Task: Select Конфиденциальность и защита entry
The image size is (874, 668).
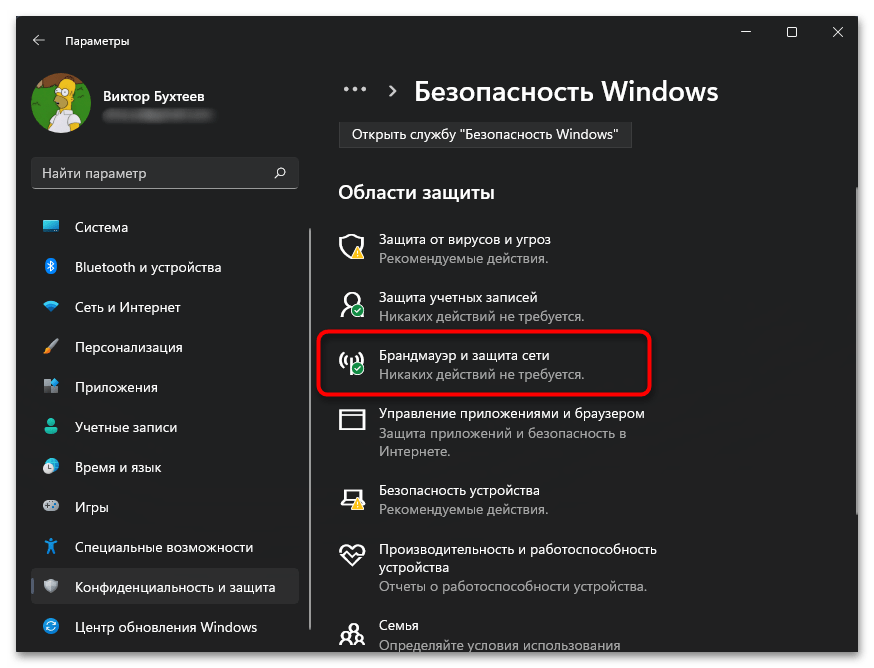Action: point(165,587)
